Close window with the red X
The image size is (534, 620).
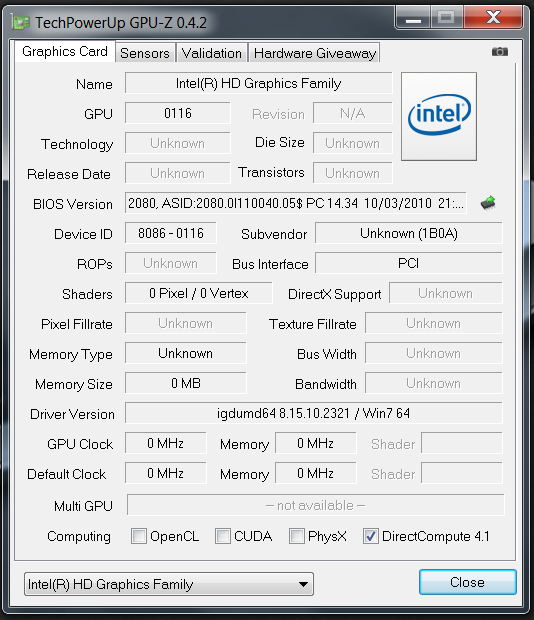click(x=493, y=18)
